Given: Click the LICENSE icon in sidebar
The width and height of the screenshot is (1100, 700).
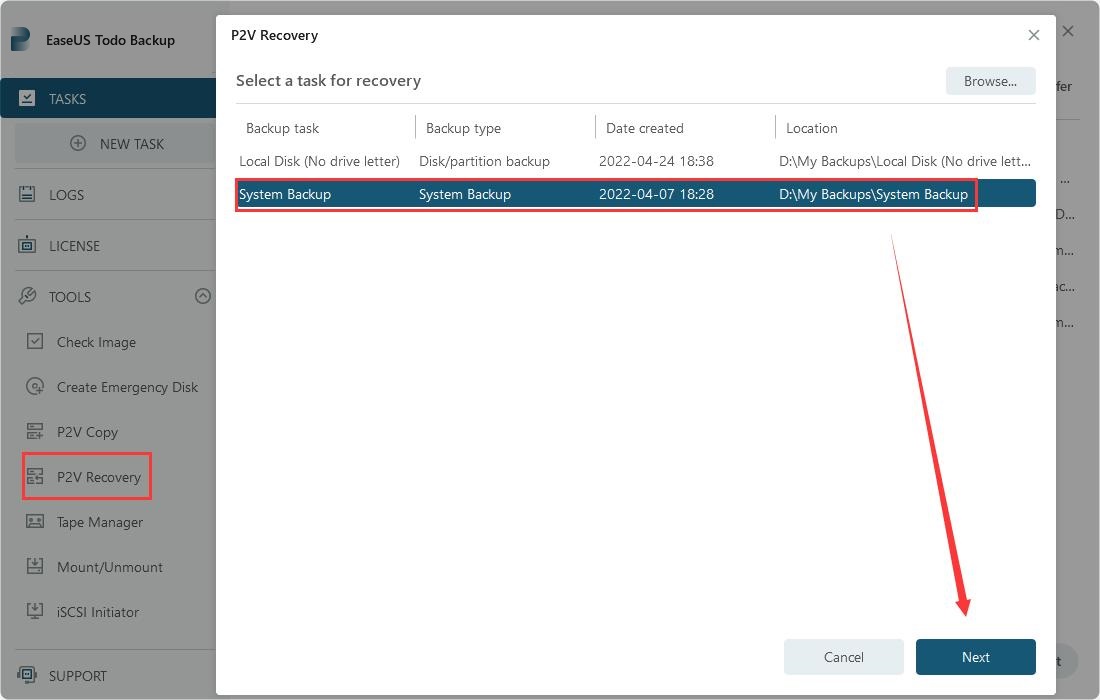Looking at the screenshot, I should pyautogui.click(x=27, y=245).
